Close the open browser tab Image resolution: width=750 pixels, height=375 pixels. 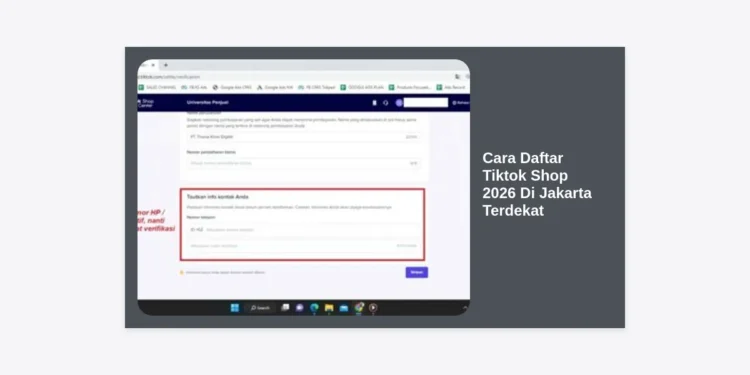pos(153,65)
